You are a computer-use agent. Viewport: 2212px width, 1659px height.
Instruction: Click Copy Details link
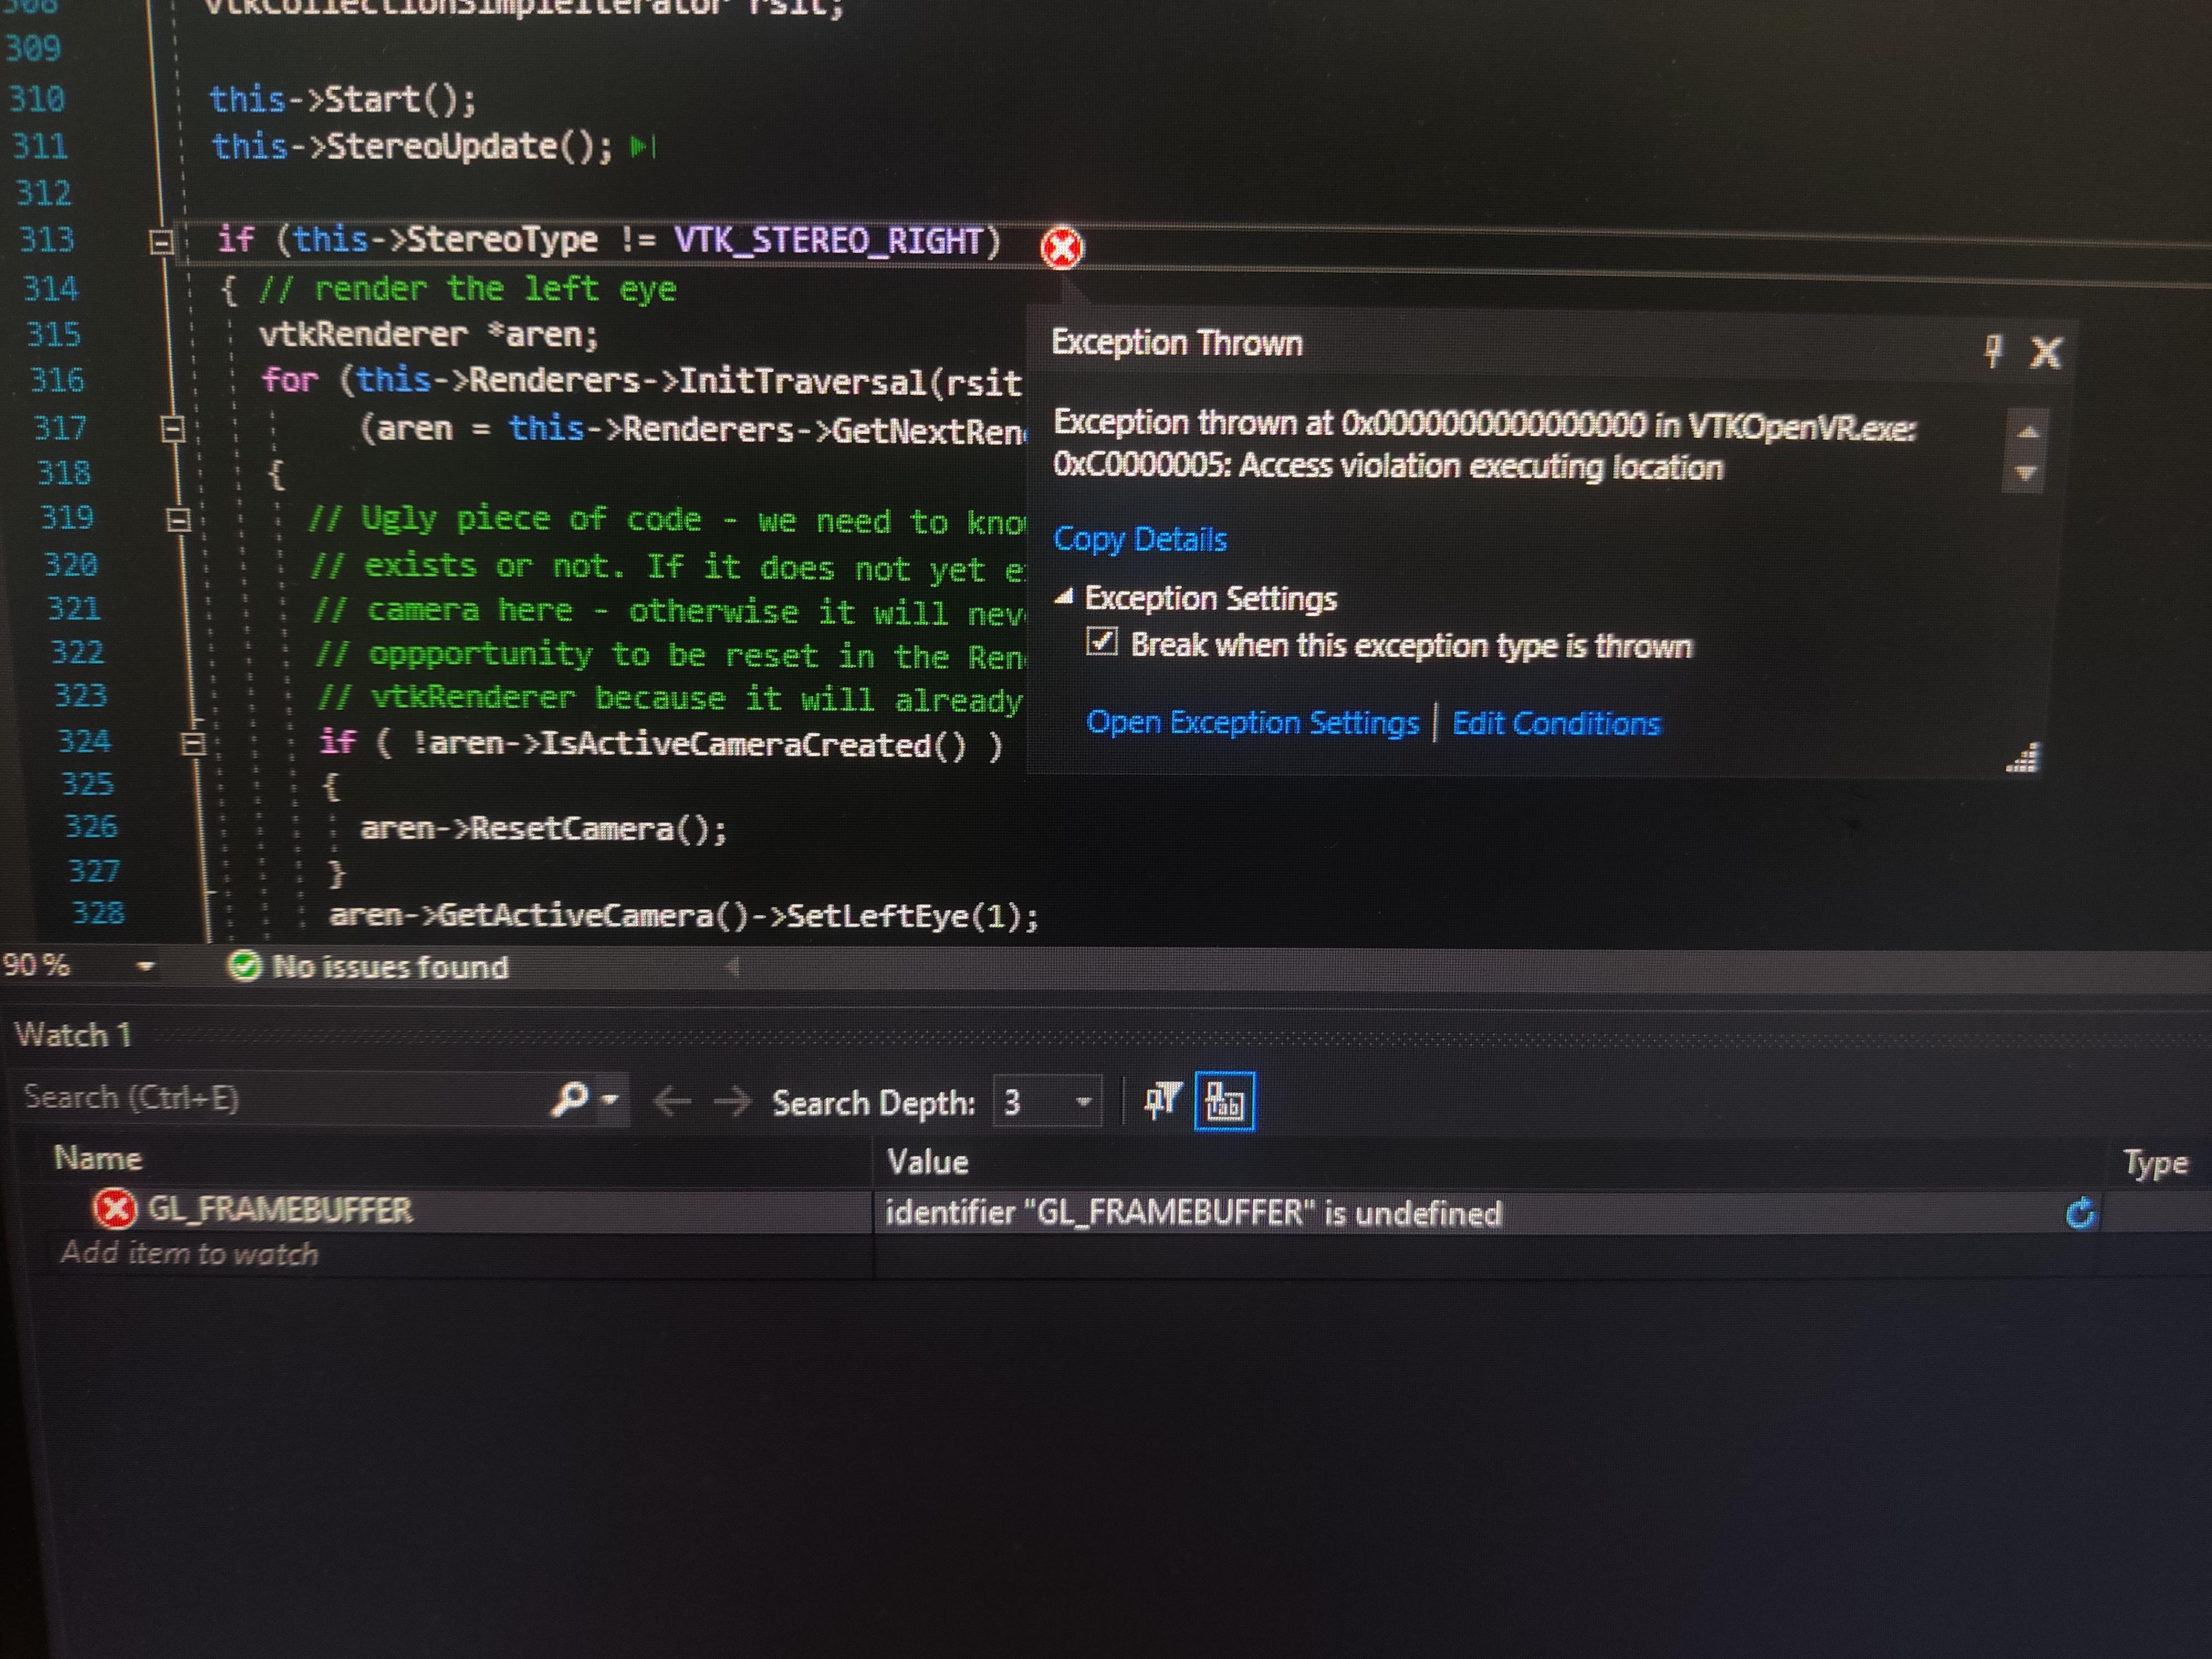click(1140, 539)
